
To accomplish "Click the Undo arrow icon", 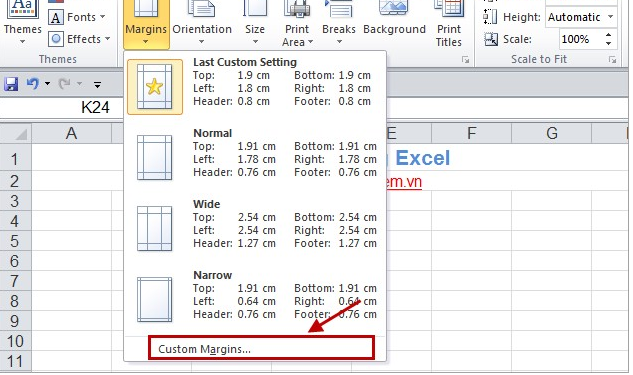I will pyautogui.click(x=33, y=84).
